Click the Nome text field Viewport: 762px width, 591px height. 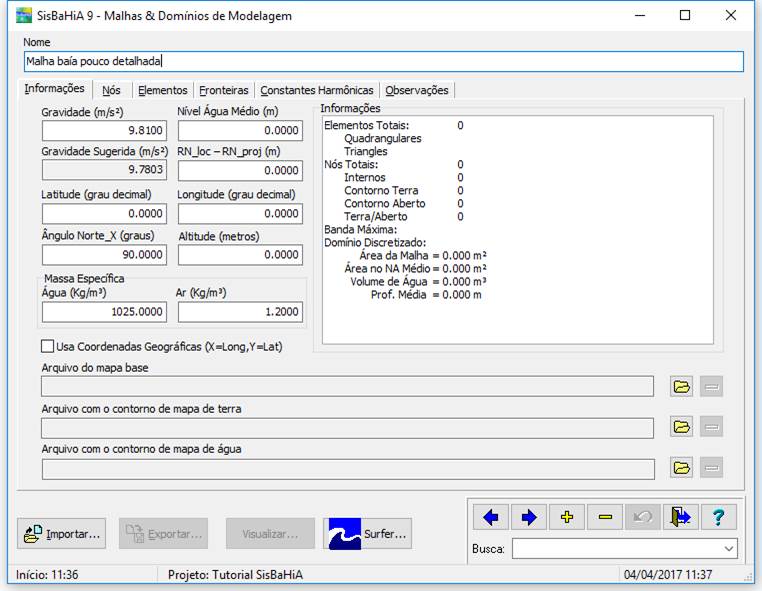pyautogui.click(x=384, y=61)
